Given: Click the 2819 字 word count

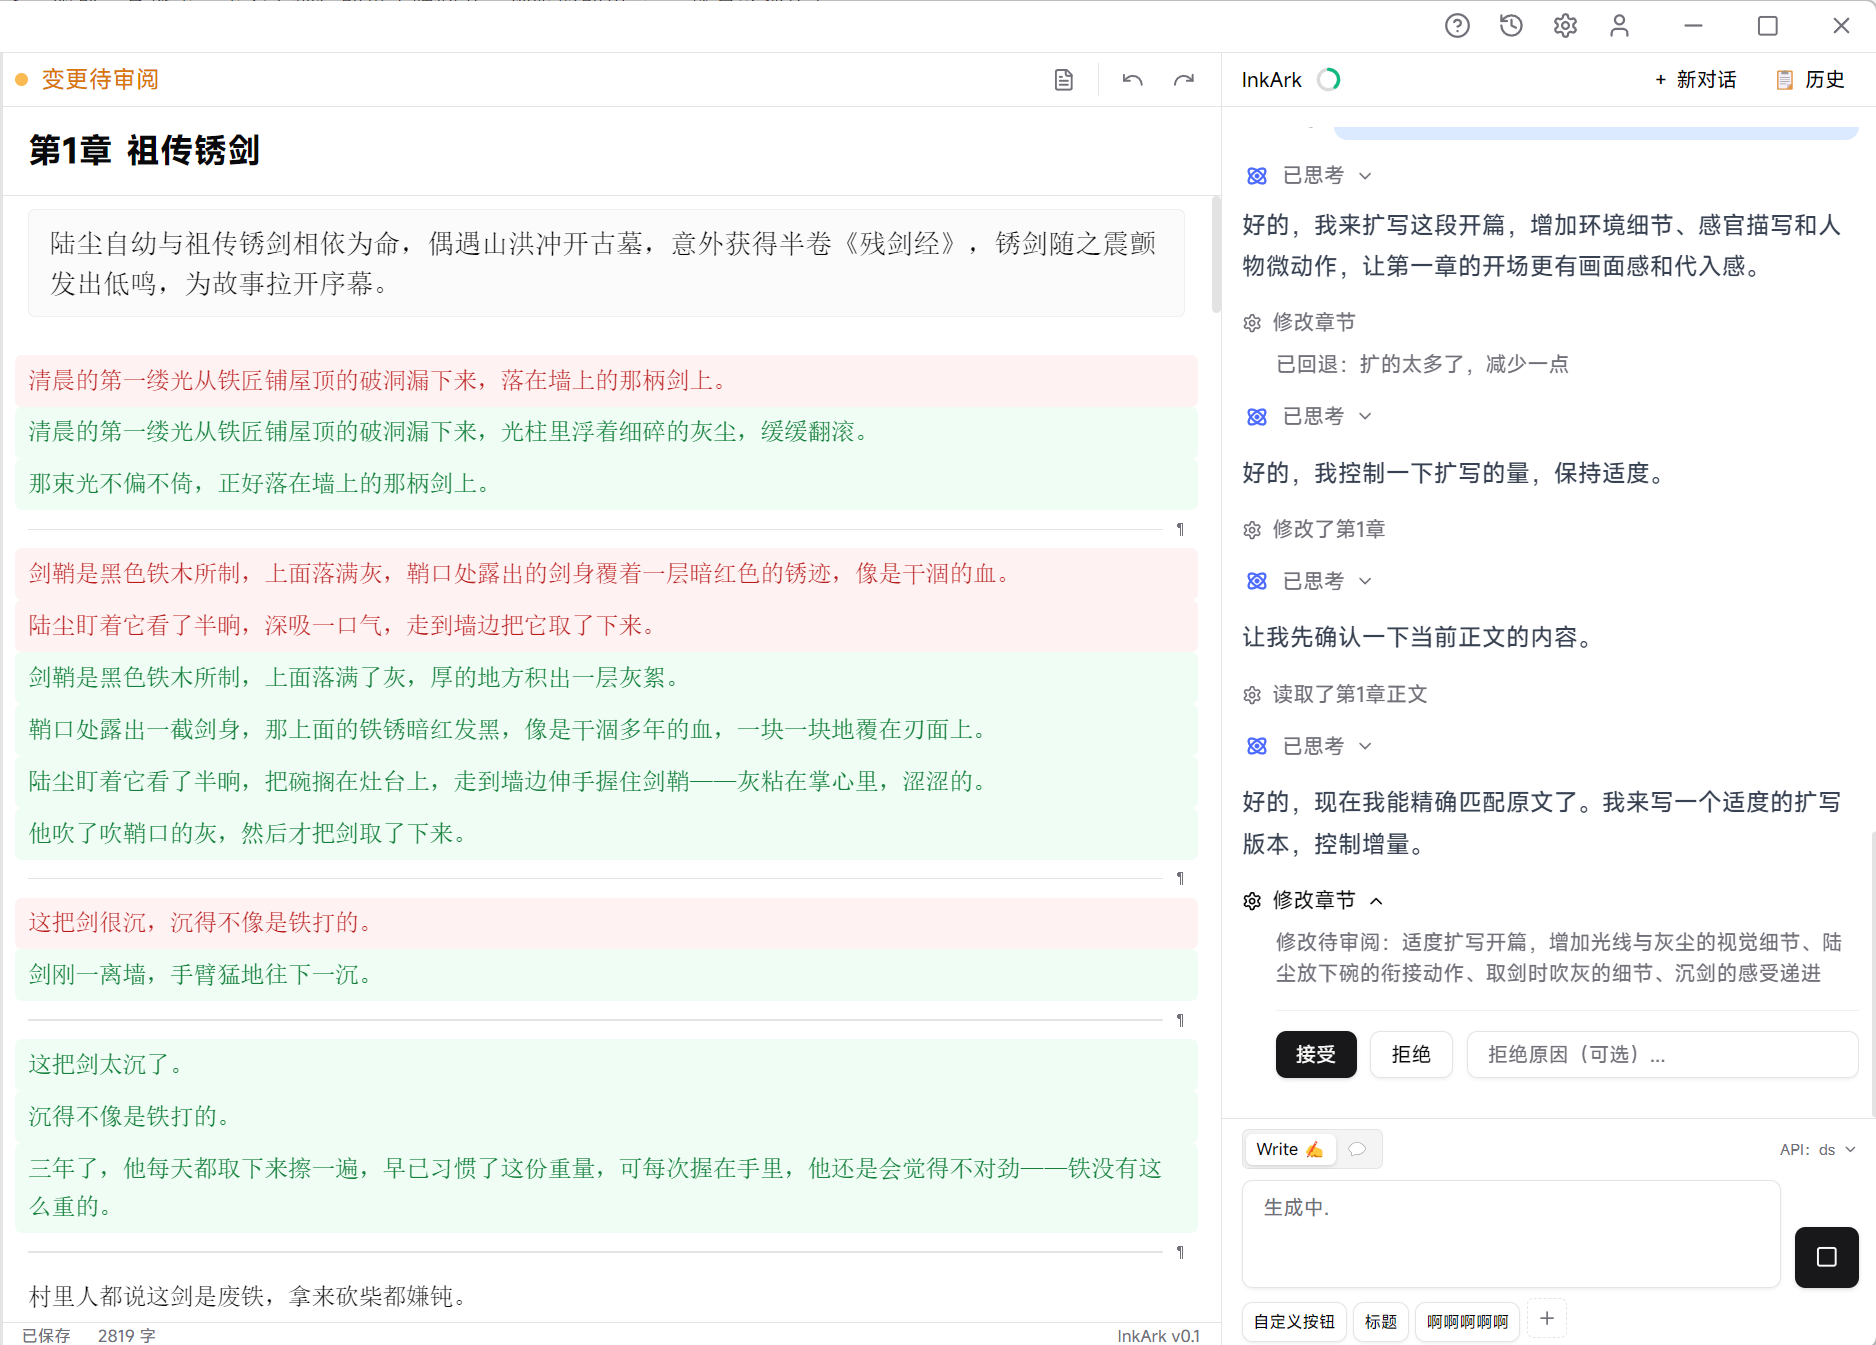Looking at the screenshot, I should 127,1335.
